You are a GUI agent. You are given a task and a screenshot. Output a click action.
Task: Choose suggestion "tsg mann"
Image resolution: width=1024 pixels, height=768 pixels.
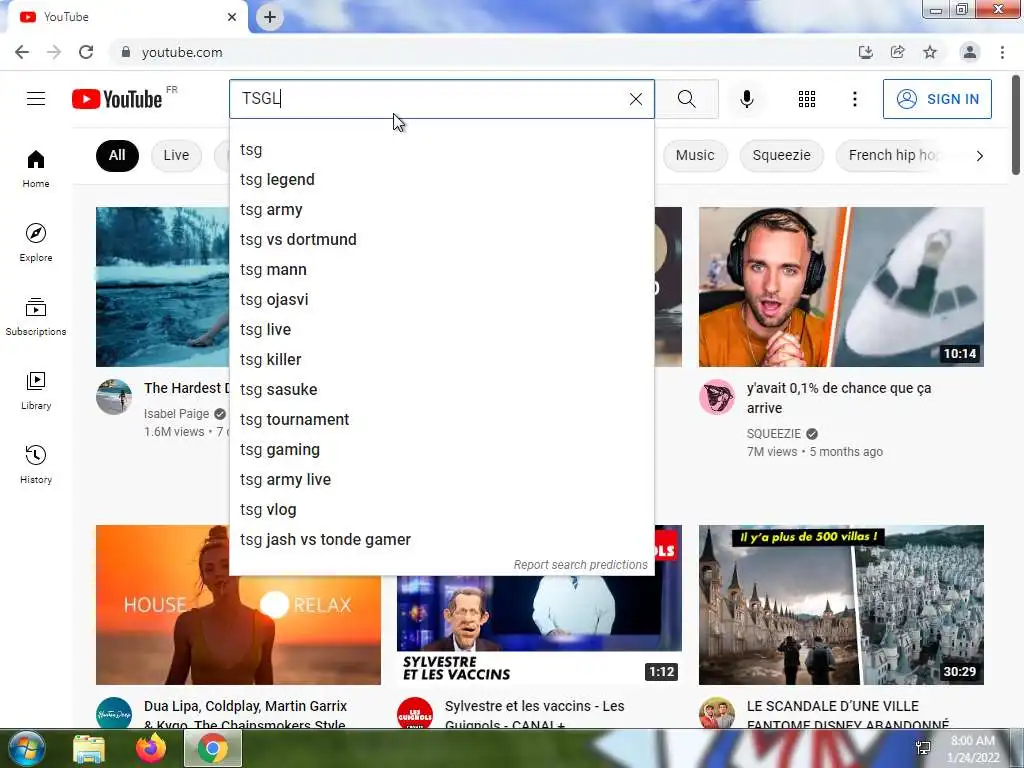click(441, 270)
